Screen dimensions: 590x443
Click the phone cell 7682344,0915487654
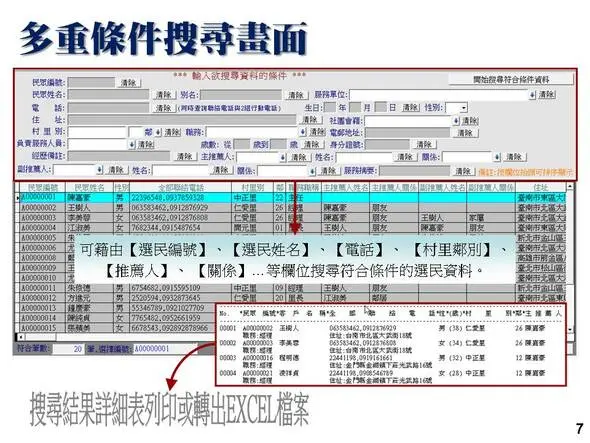click(180, 227)
